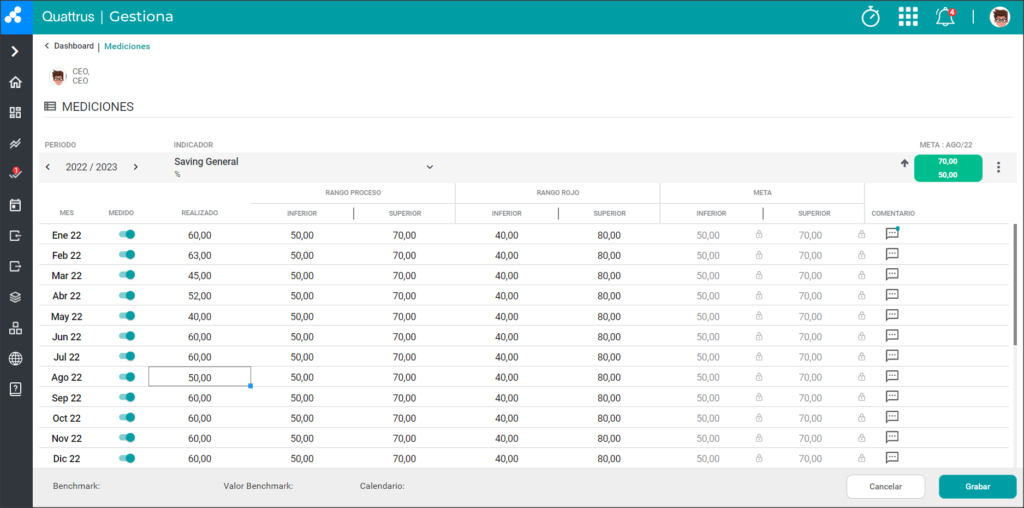Click the Rango Proceso header
The image size is (1024, 508).
pyautogui.click(x=353, y=193)
